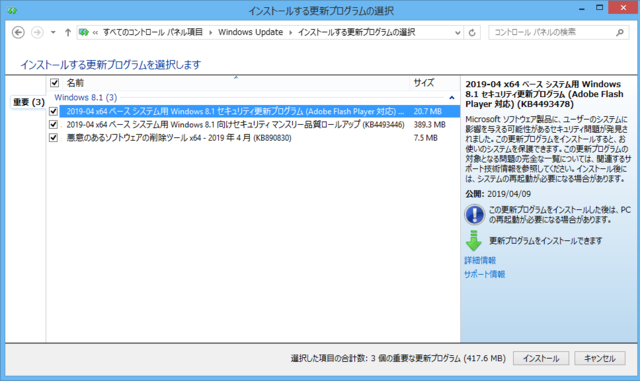Click the search magnifier icon

click(x=620, y=32)
